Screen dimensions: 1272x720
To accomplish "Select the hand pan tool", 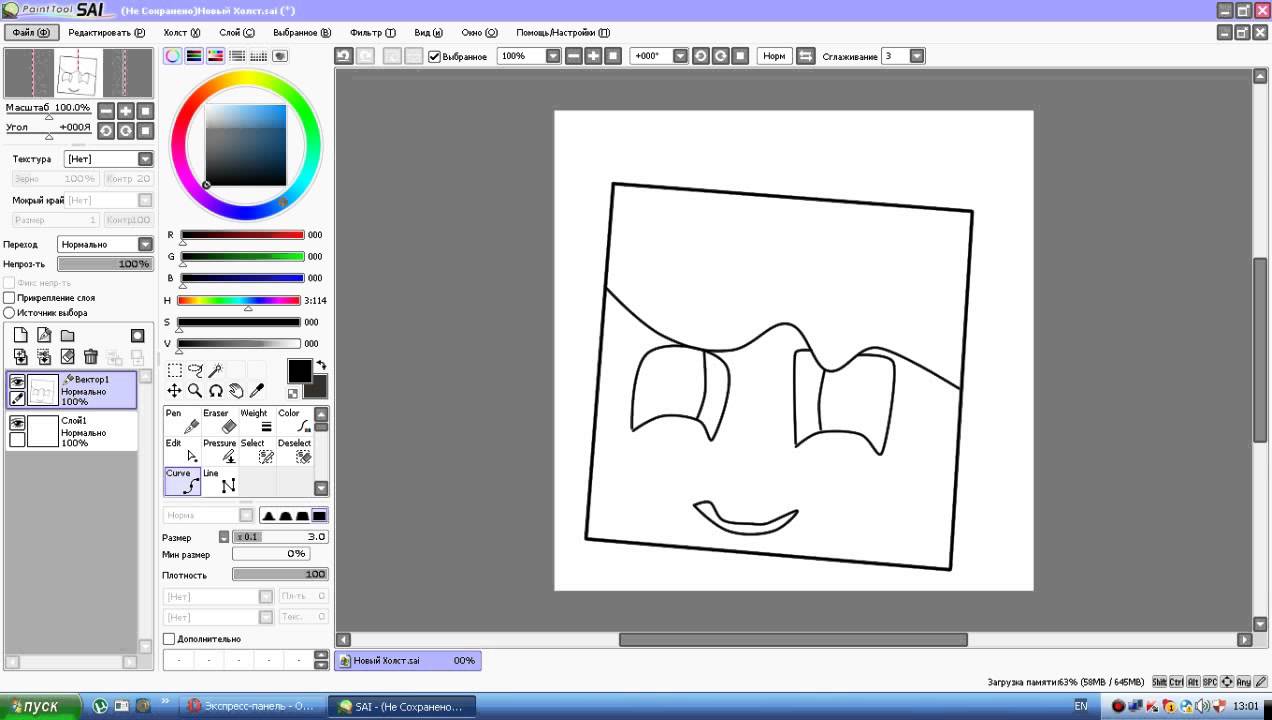I will pos(236,391).
